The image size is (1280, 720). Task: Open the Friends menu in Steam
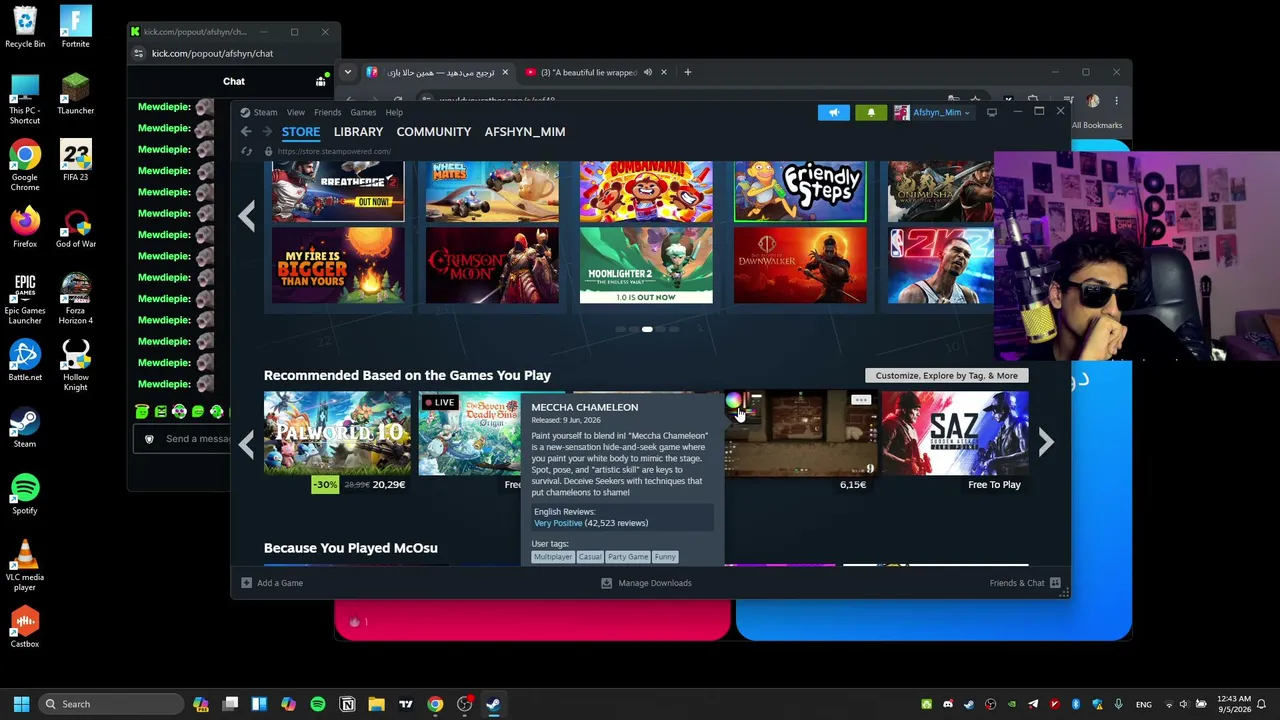pos(327,112)
